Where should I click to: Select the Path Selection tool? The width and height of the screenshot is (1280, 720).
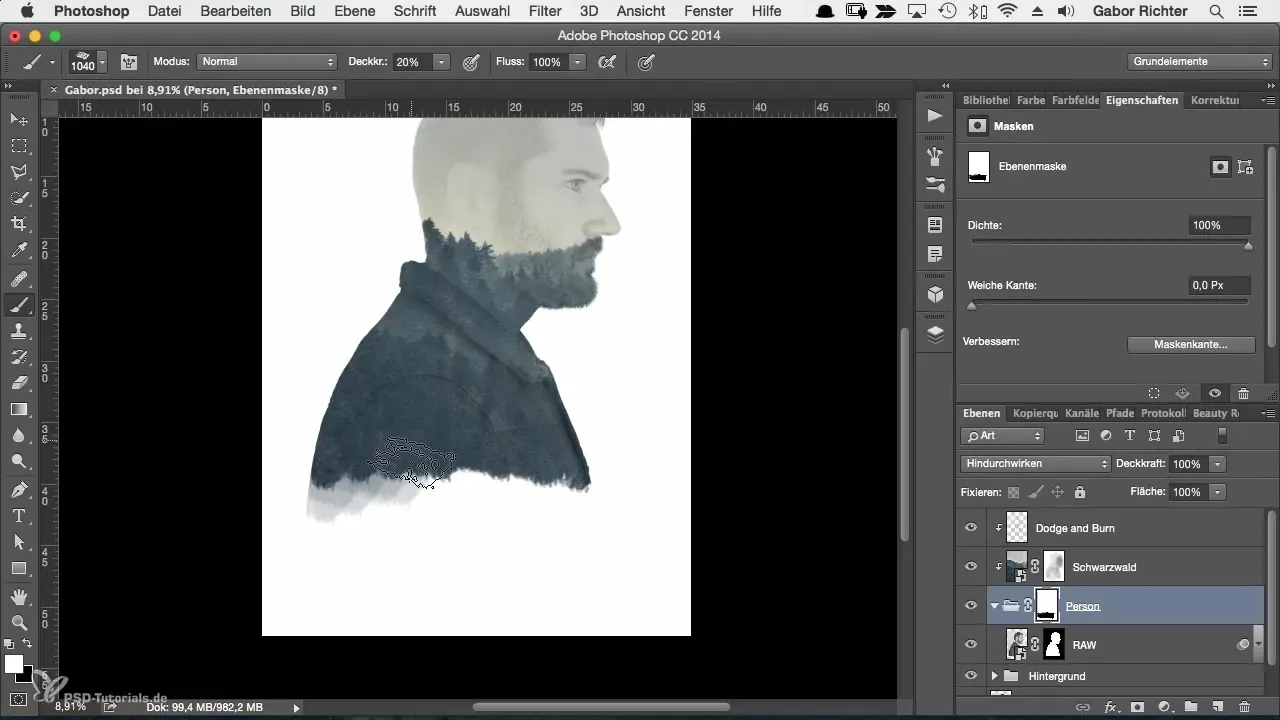click(x=18, y=542)
